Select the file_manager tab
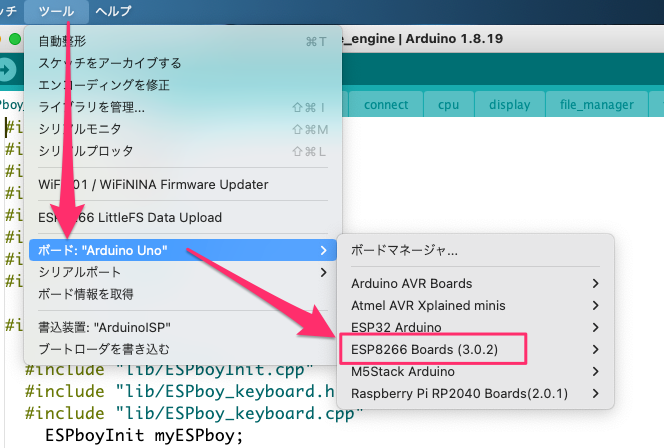This screenshot has width=664, height=448. click(x=596, y=105)
